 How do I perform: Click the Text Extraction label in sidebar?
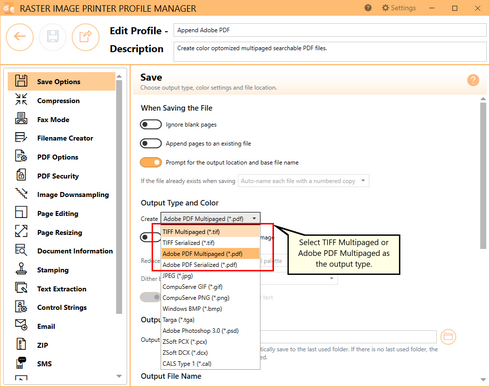pos(62,289)
